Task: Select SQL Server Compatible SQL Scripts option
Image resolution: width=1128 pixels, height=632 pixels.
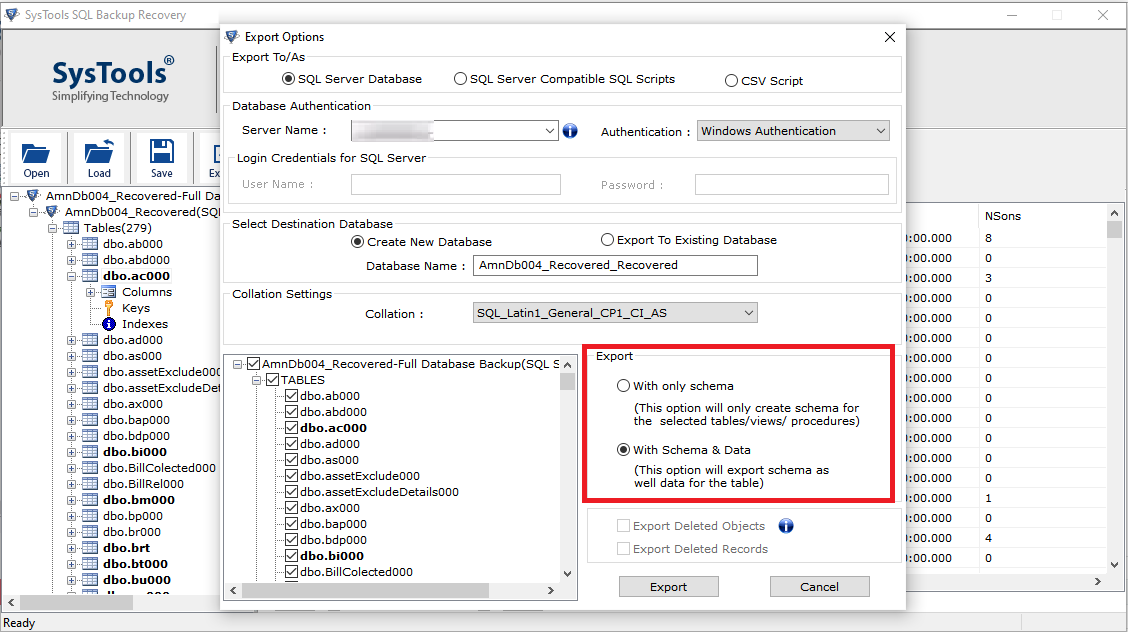Action: (460, 79)
